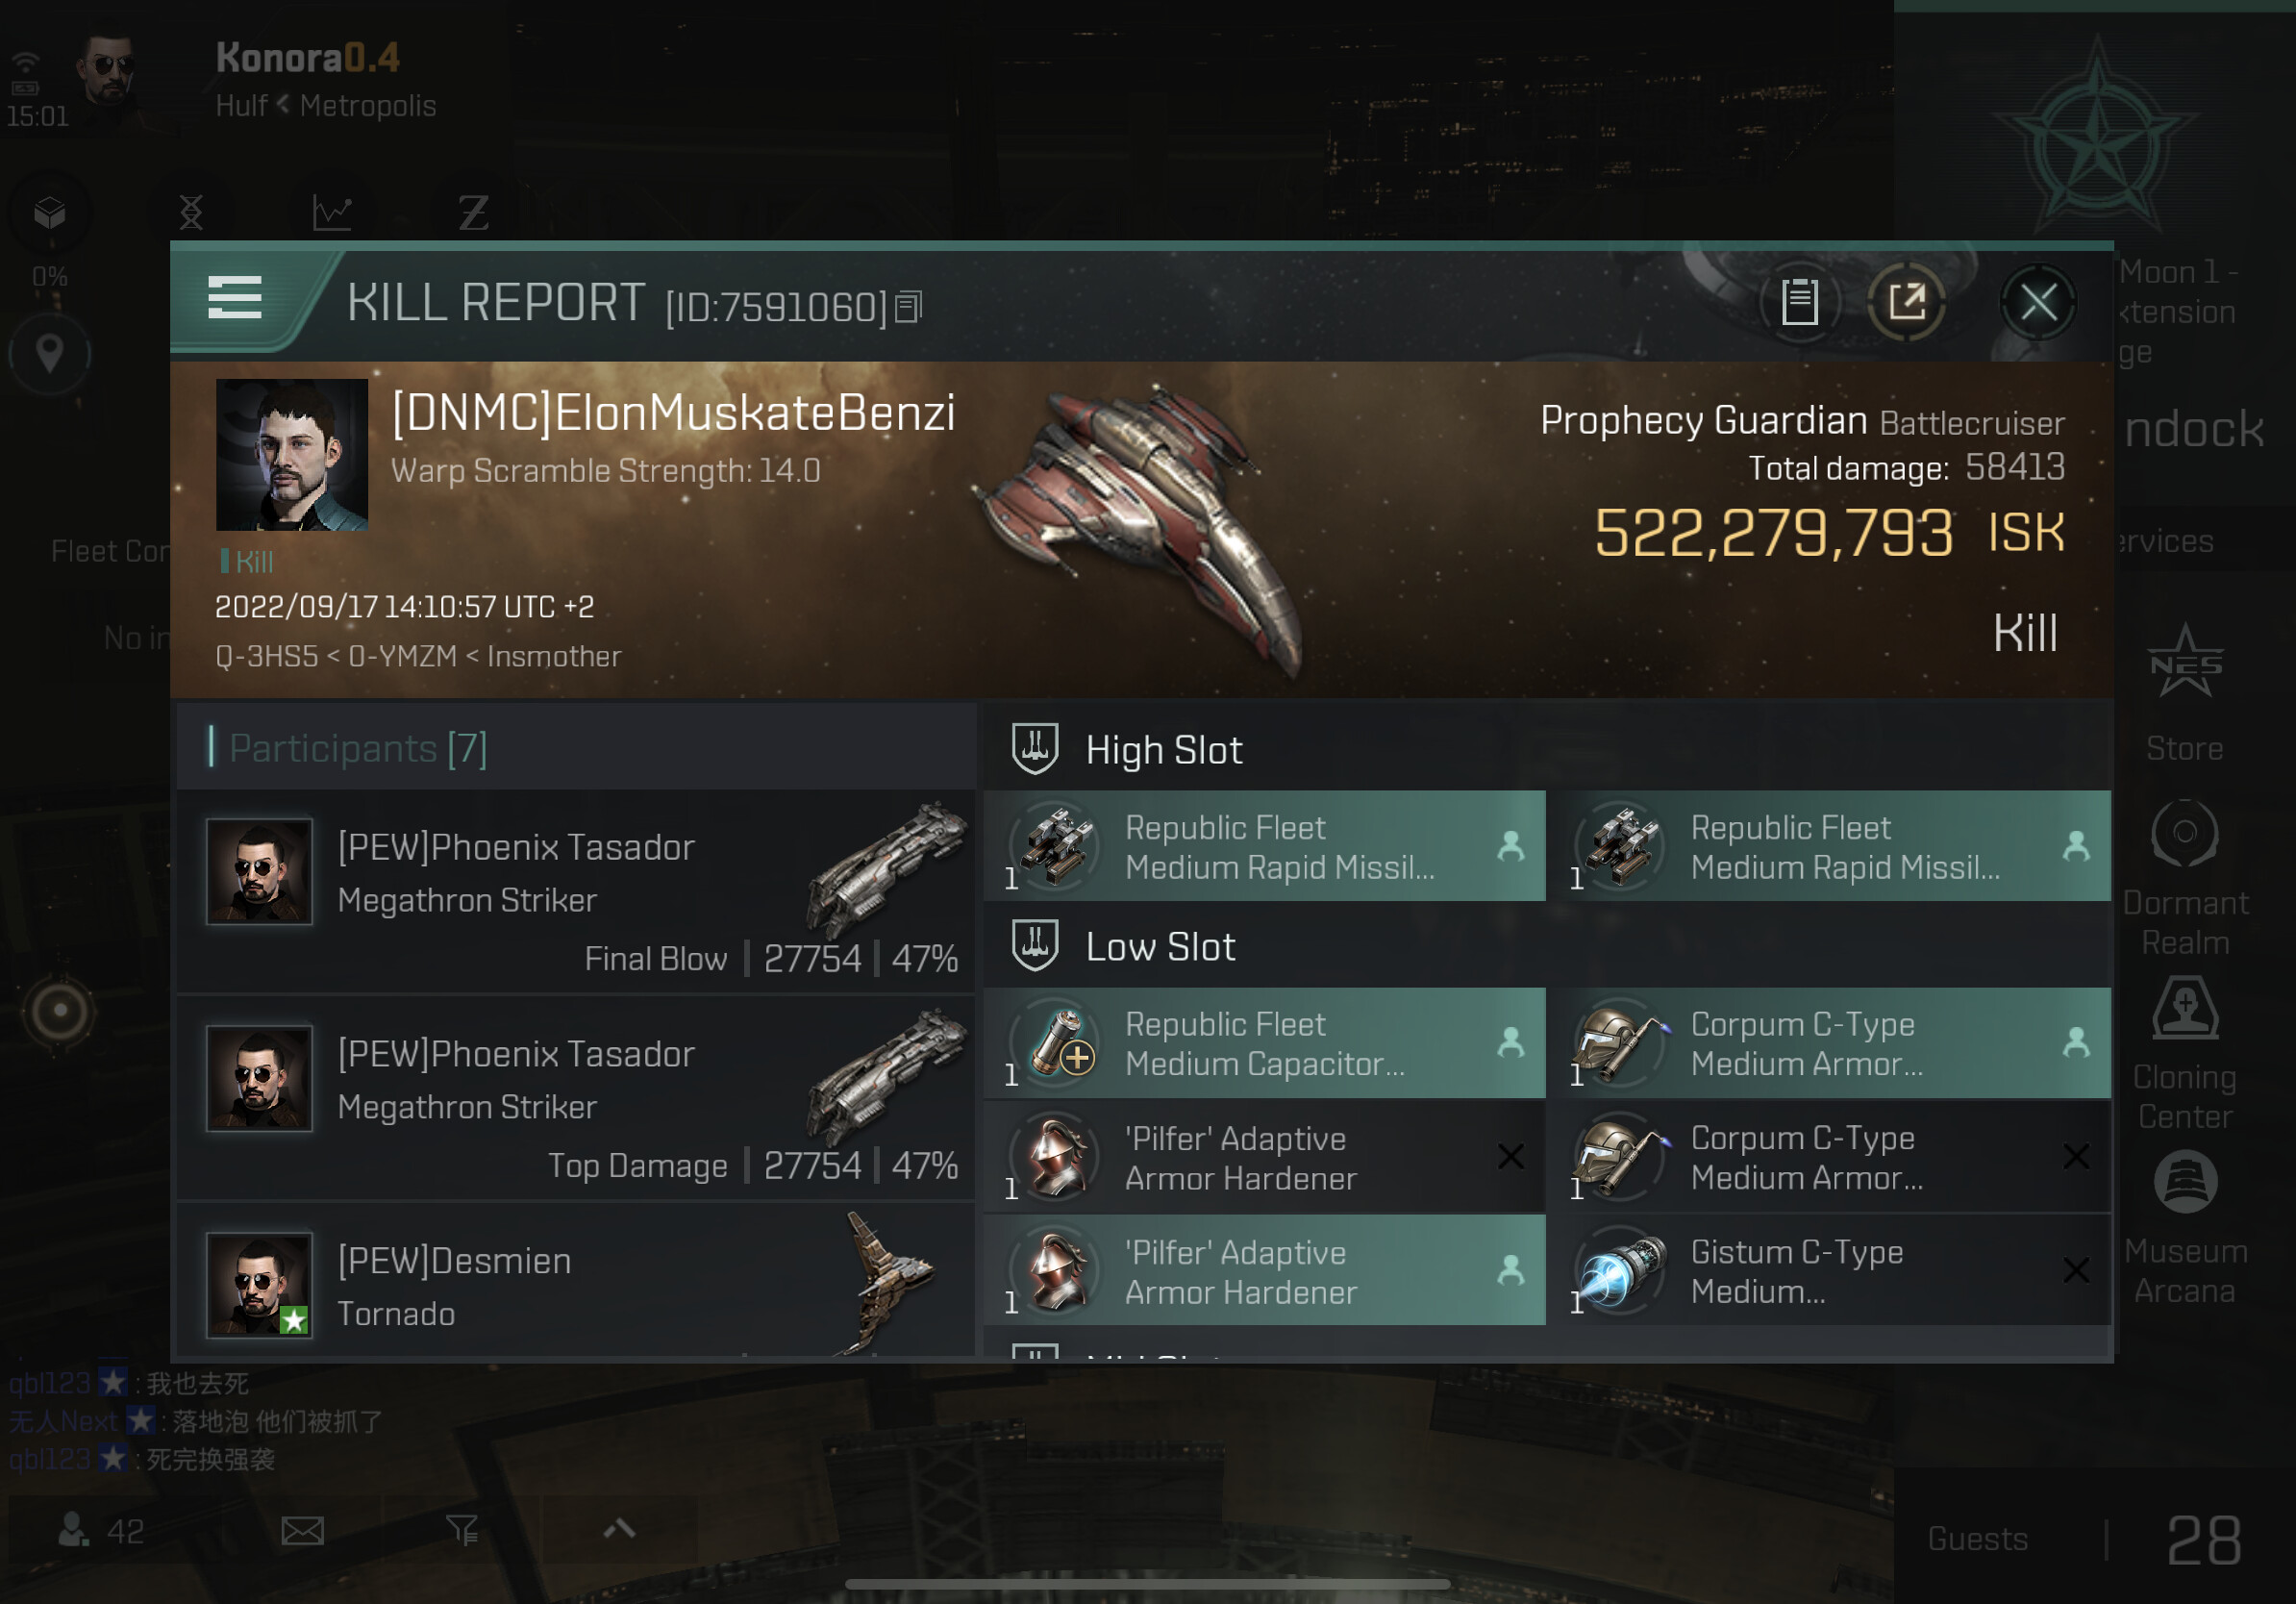Select the Republic Fleet Medium Capacitor module
The image size is (2296, 1604).
[1264, 1043]
